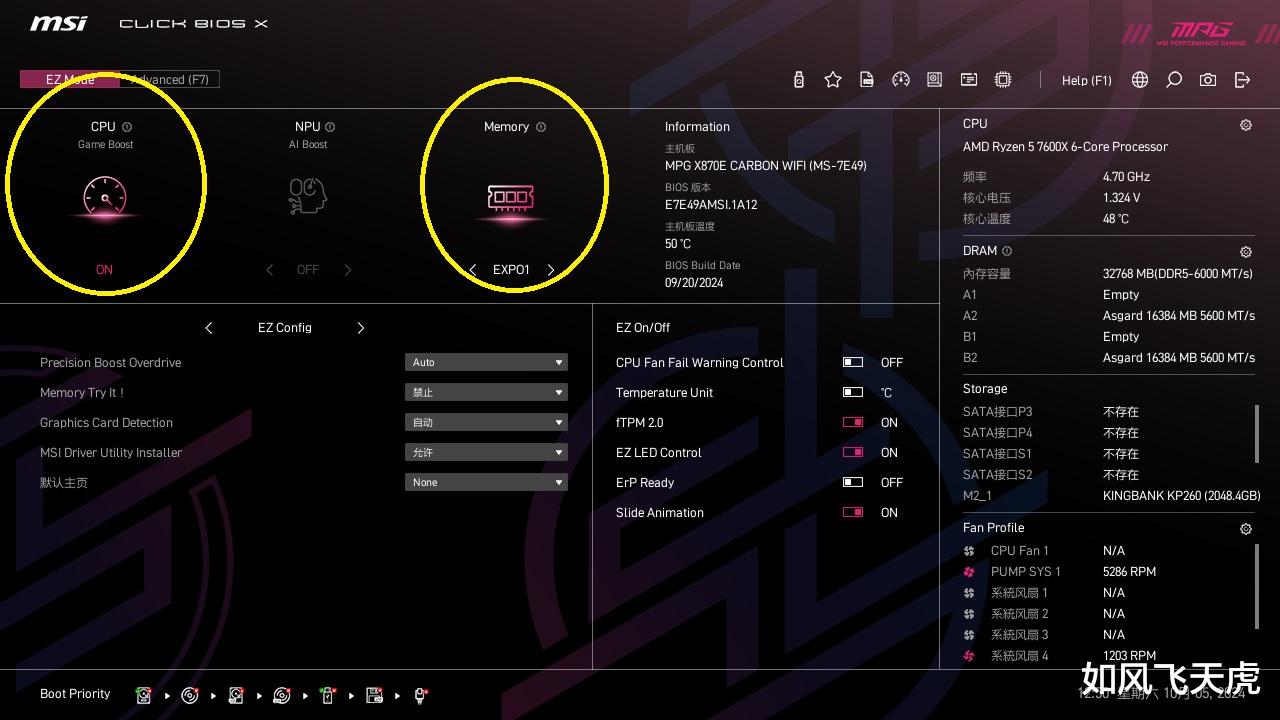Click the 32768 MB DDR5-6000 memory value

click(x=1177, y=274)
